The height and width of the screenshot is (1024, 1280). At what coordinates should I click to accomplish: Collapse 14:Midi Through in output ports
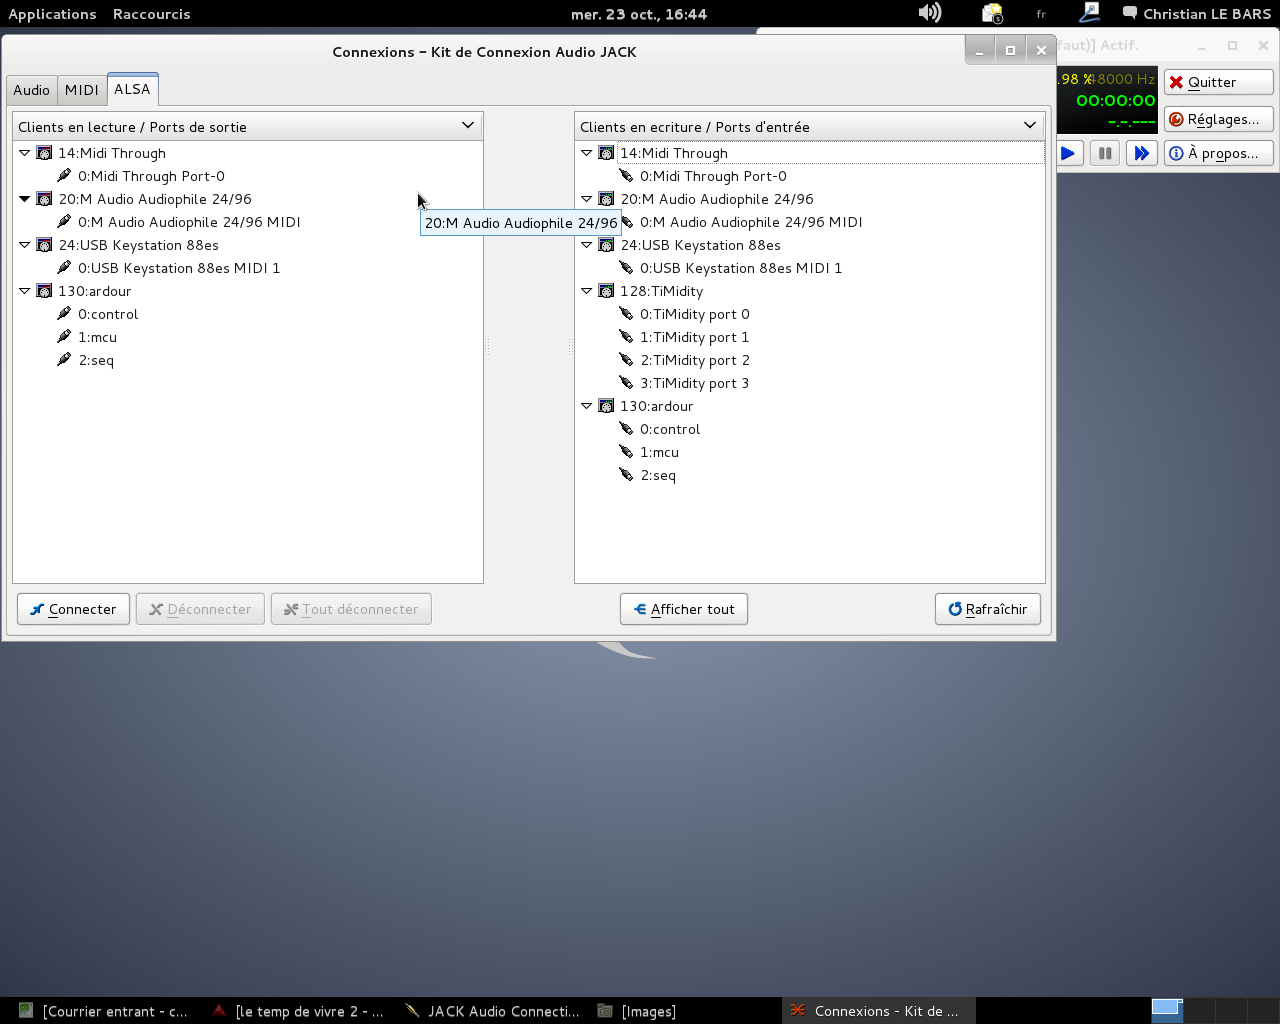[x=25, y=153]
